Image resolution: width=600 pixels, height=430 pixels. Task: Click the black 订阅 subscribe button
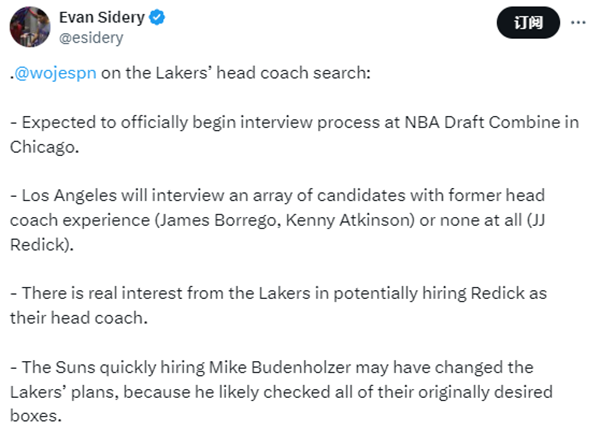point(528,23)
